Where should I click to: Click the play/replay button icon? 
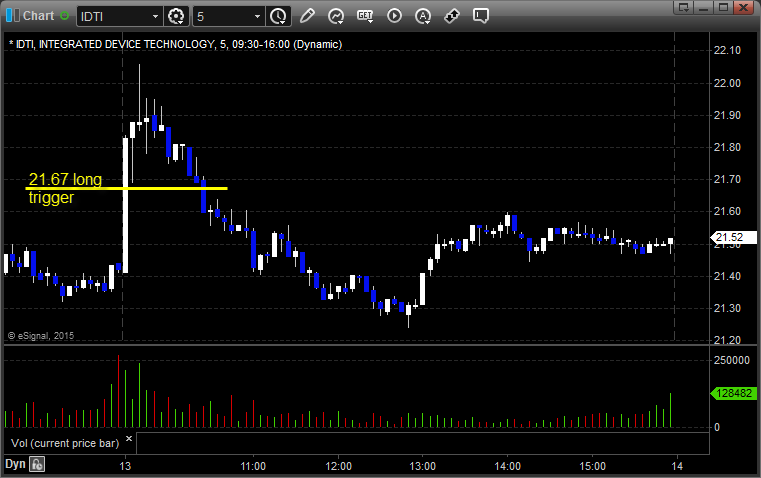394,16
